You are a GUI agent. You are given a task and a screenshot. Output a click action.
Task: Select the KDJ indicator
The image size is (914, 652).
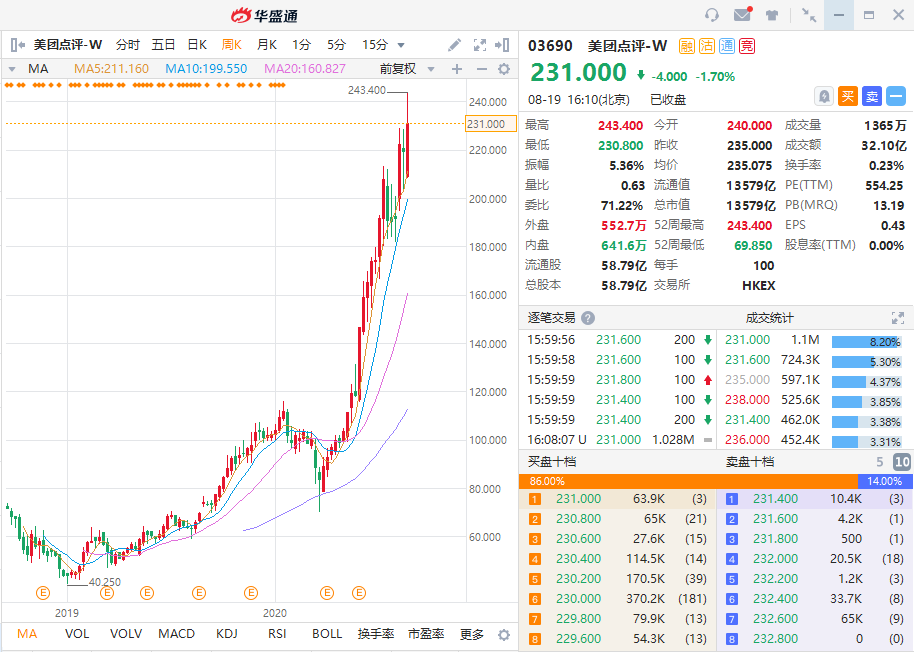click(227, 634)
